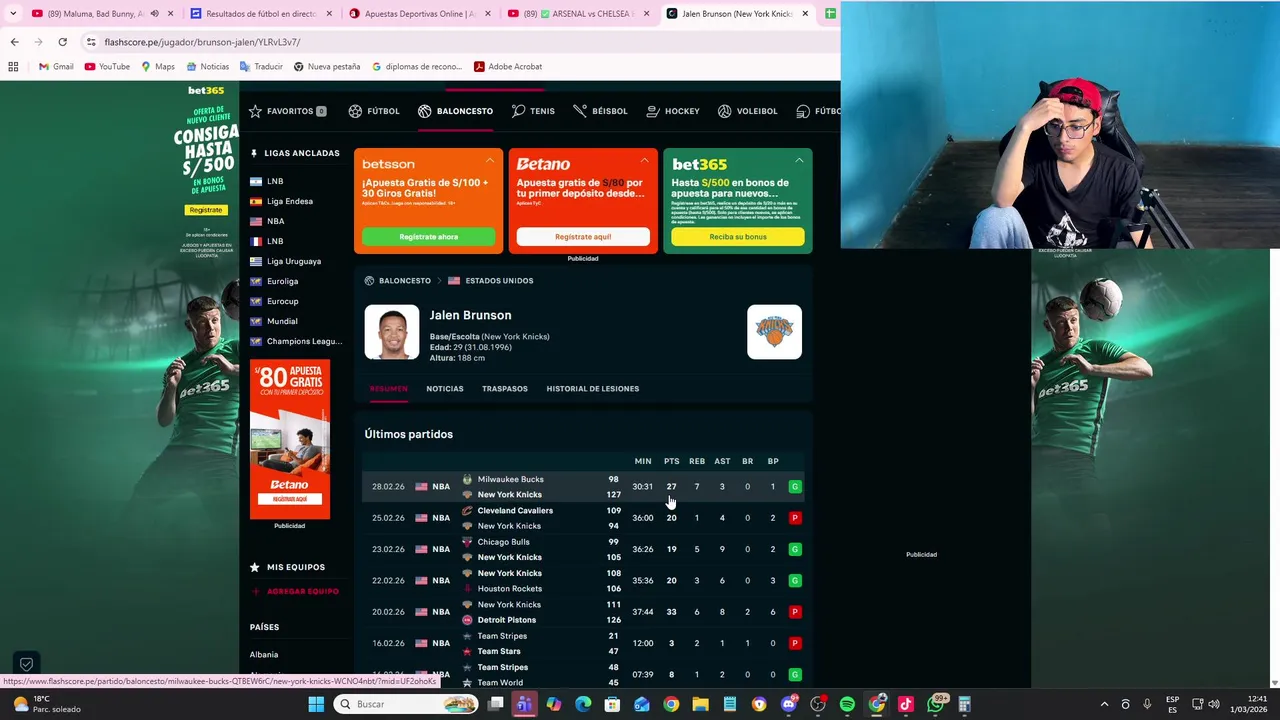Open Microsoft Teams from the taskbar

coord(524,704)
